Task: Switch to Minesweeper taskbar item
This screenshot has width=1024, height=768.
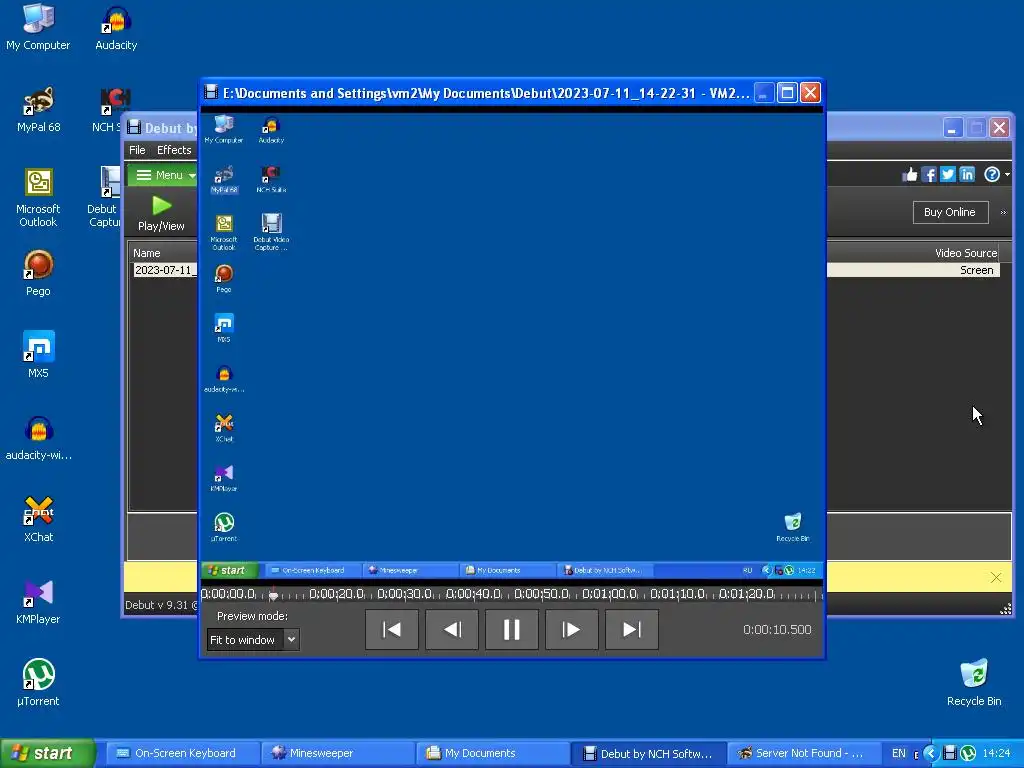Action: click(338, 754)
